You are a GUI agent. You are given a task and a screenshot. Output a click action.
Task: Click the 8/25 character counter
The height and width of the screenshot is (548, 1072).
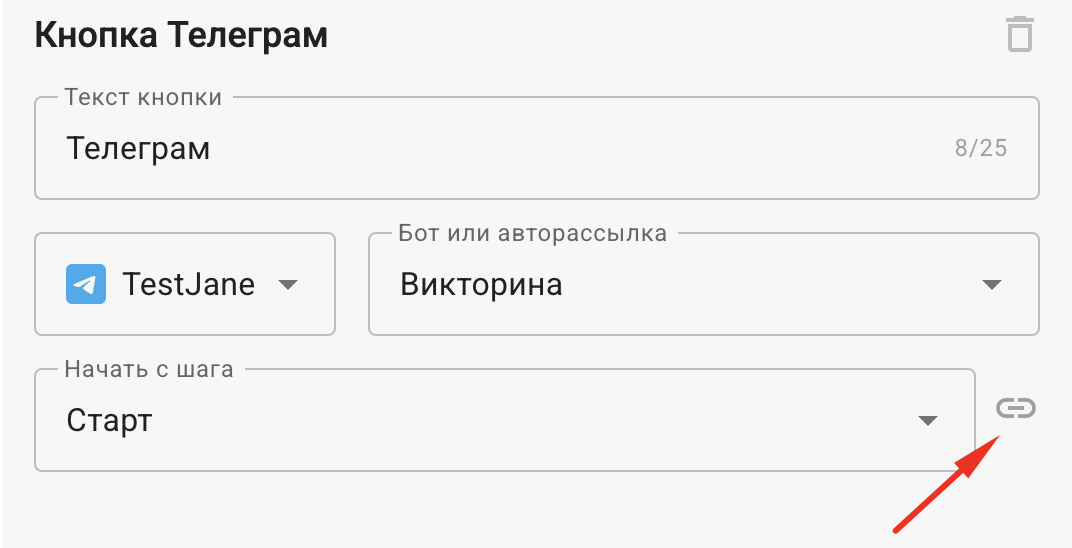(x=980, y=149)
